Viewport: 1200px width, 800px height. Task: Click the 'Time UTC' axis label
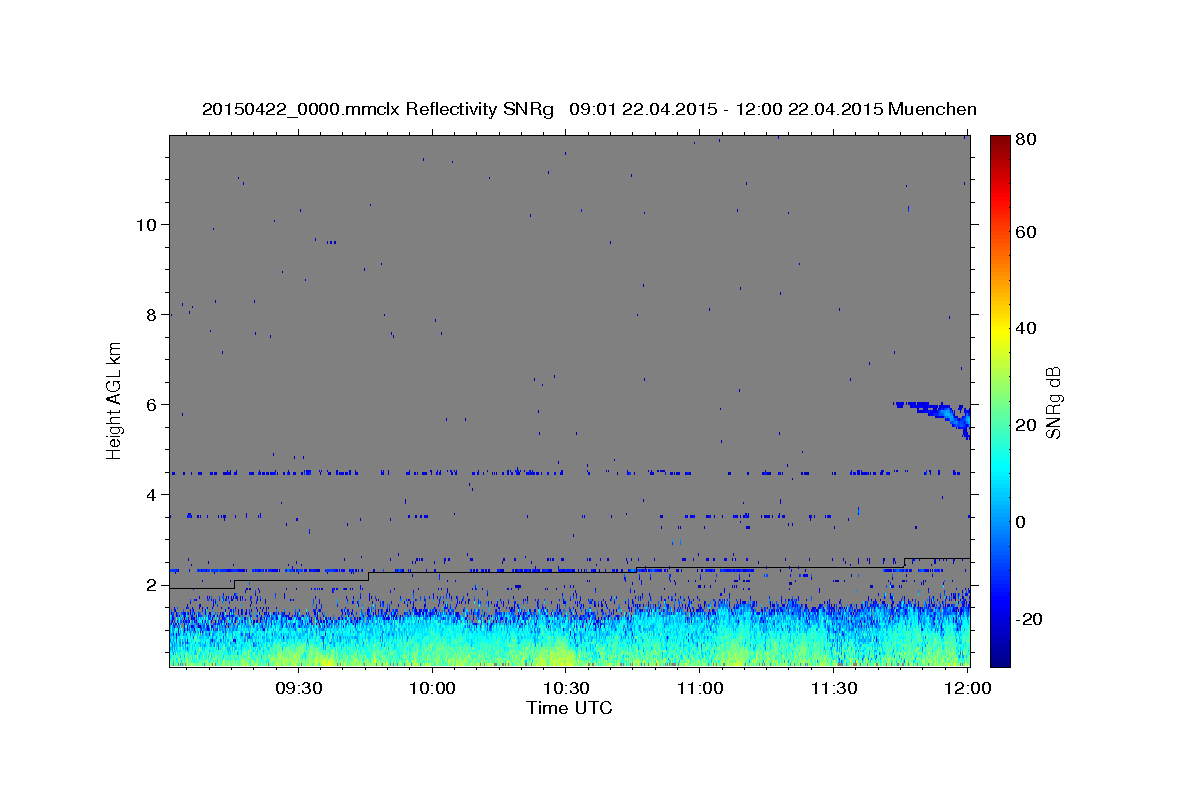569,708
